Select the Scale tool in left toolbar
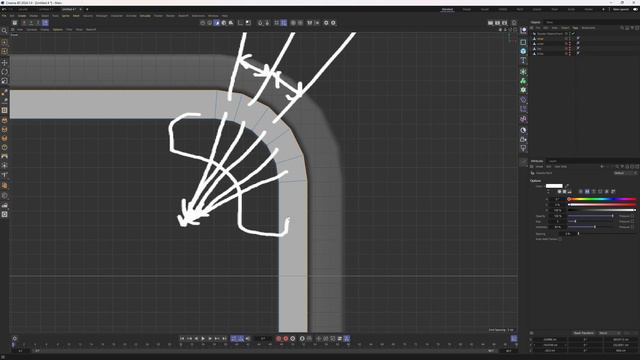The image size is (640, 360). pyautogui.click(x=4, y=80)
